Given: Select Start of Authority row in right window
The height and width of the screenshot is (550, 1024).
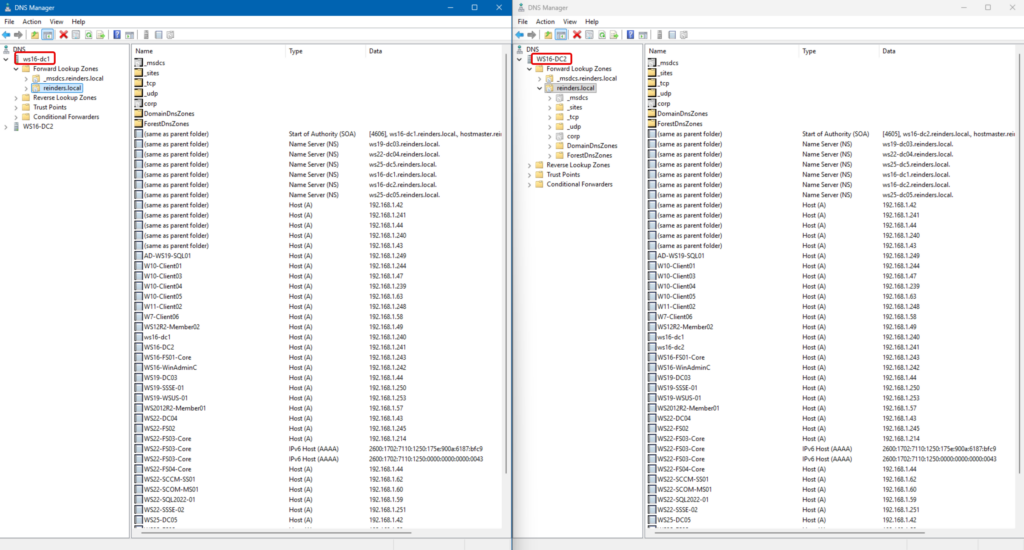Looking at the screenshot, I should tap(832, 134).
